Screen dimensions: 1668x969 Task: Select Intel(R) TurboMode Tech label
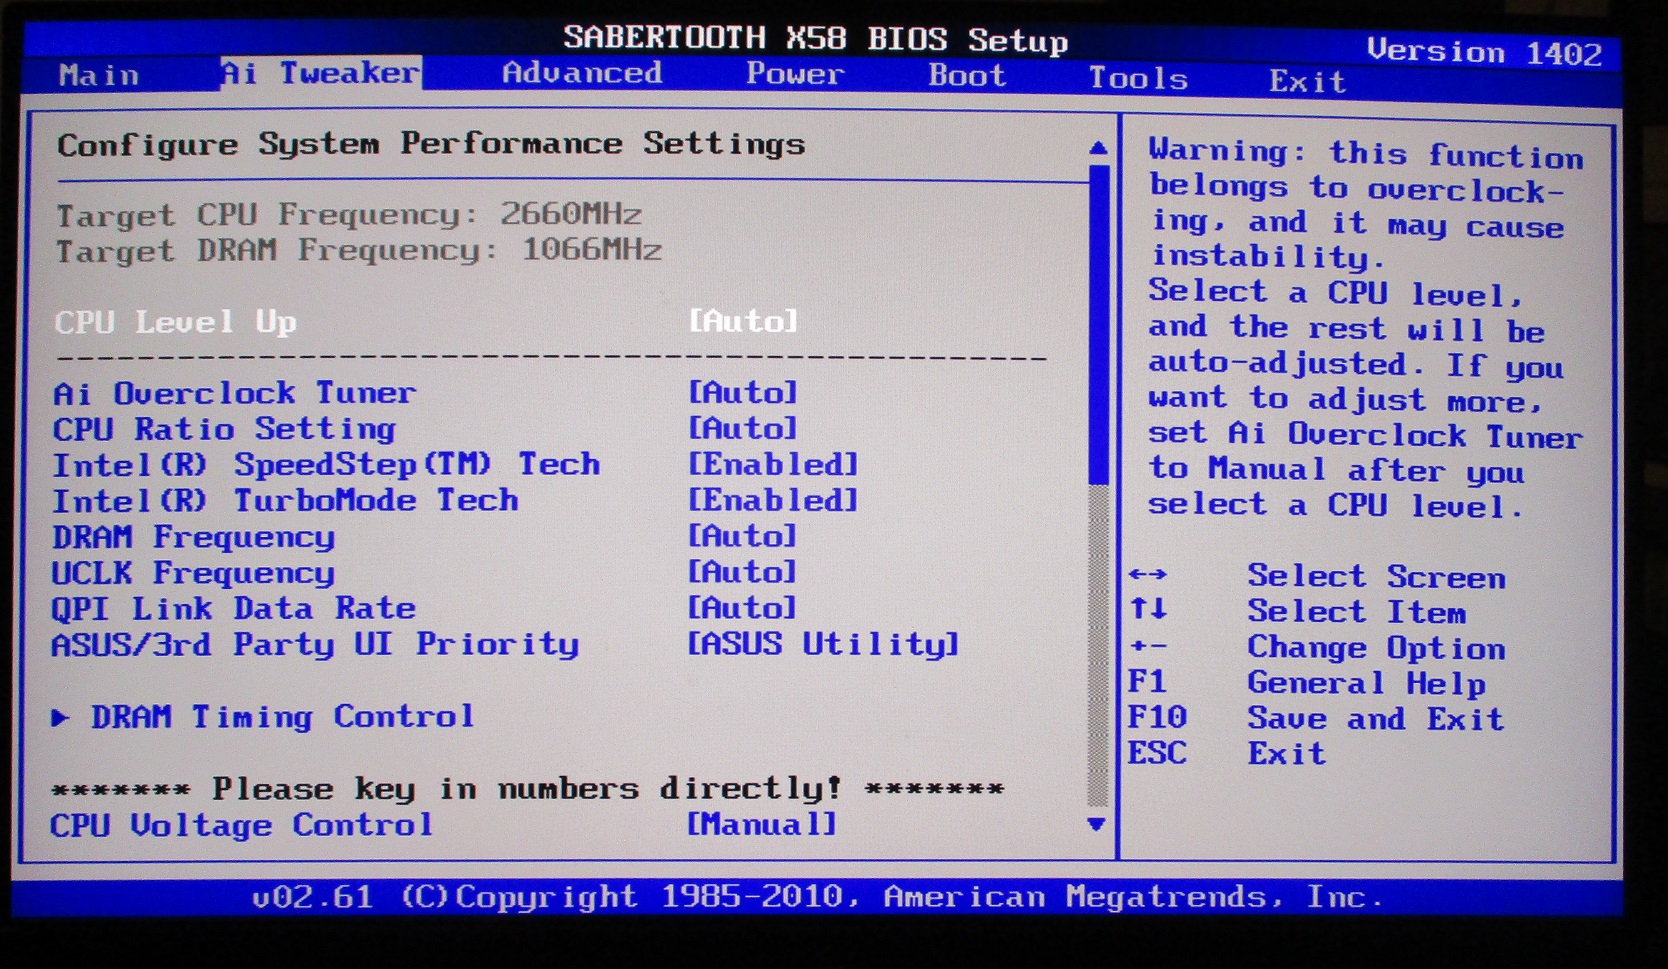[285, 501]
